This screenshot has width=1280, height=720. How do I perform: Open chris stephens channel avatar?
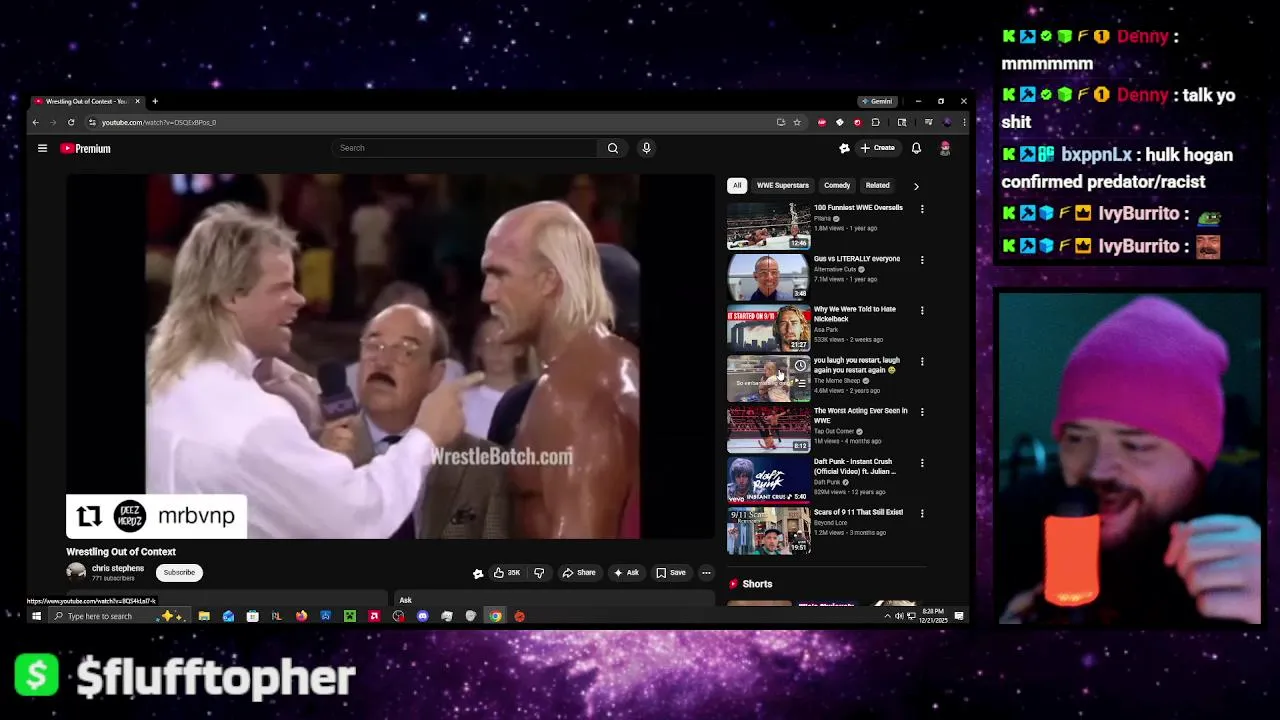(76, 572)
